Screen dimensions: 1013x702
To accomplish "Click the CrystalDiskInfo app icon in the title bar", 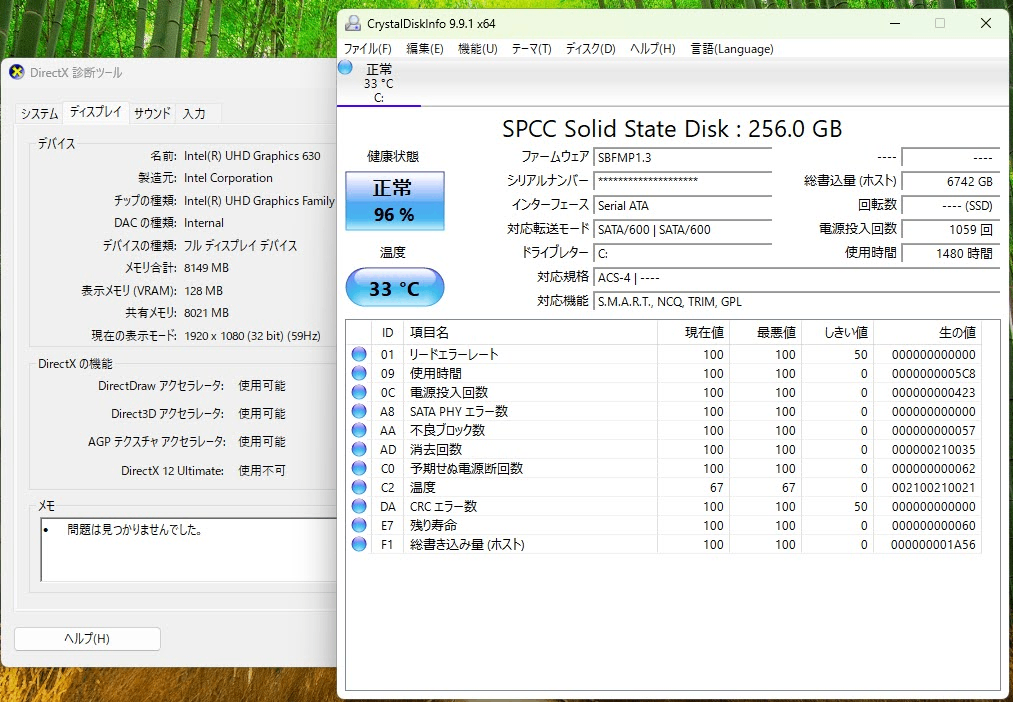I will click(353, 24).
